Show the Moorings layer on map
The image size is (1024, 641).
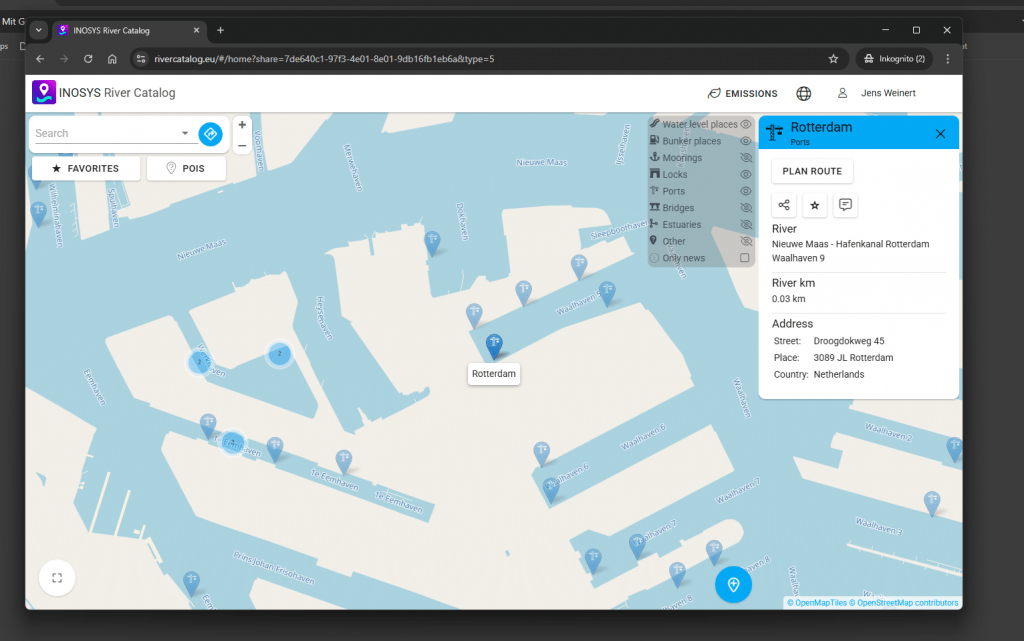(745, 158)
